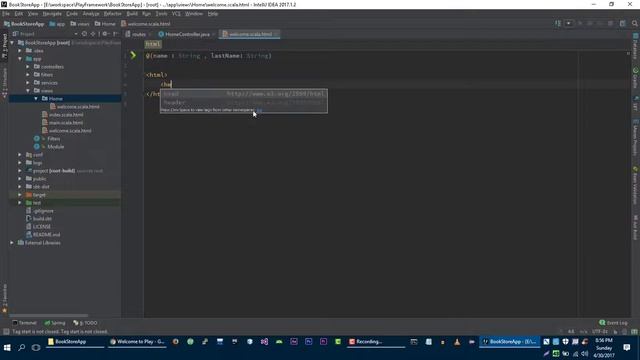Open the Windows Action Center notifications
This screenshot has height=360, width=640.
tap(627, 348)
